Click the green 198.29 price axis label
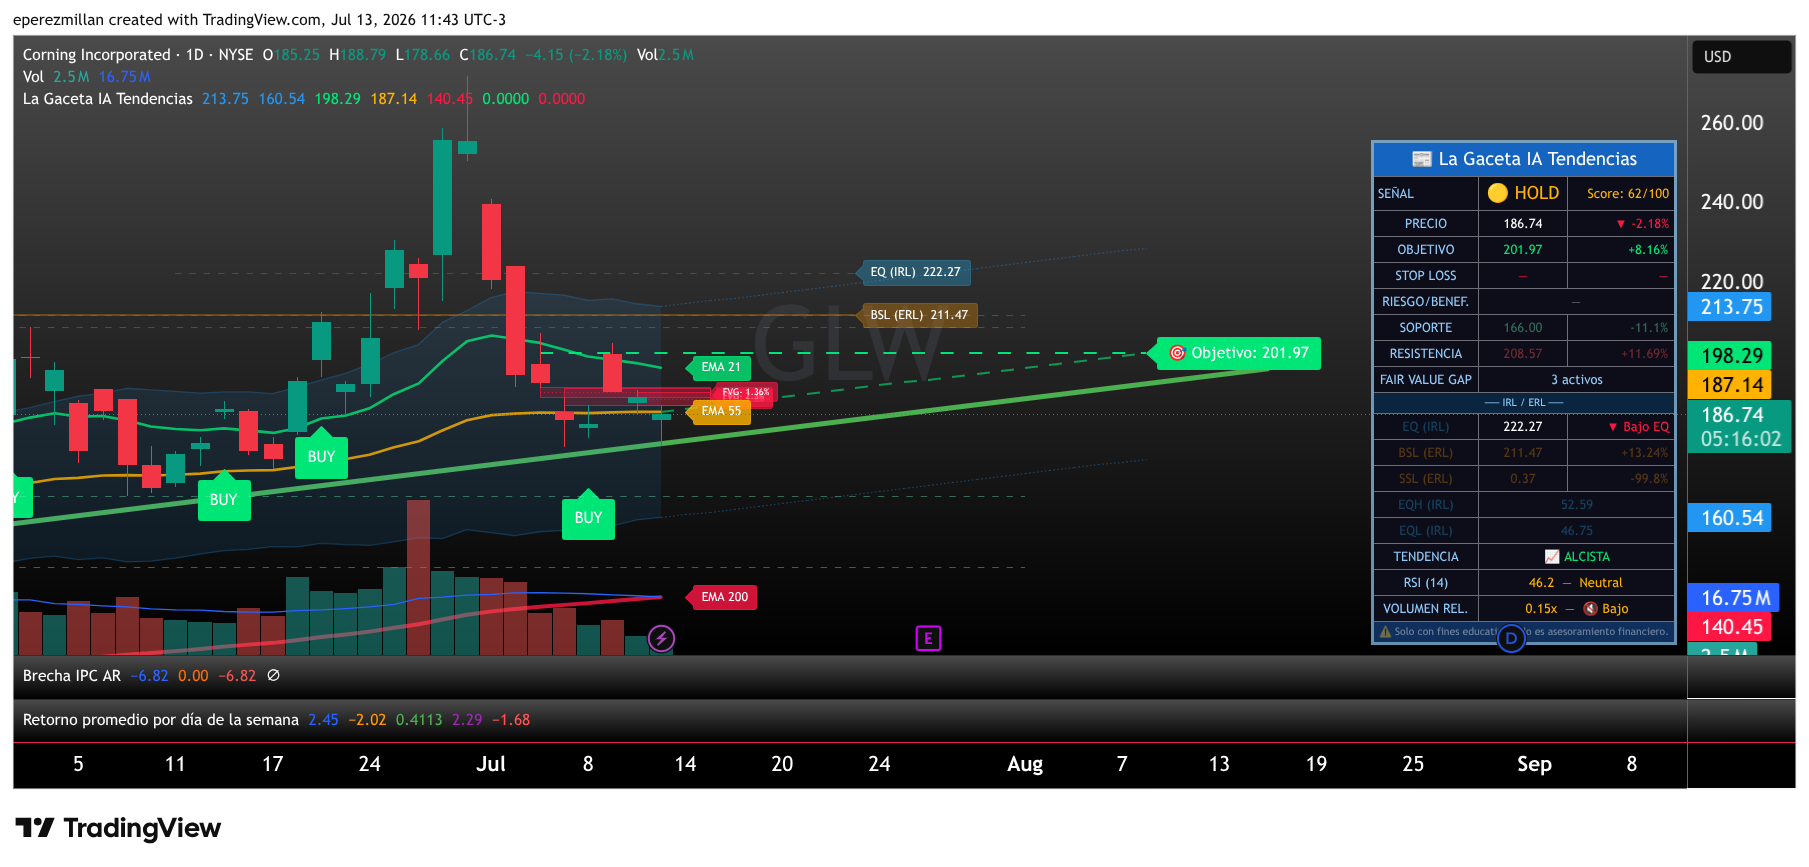The height and width of the screenshot is (867, 1809). tap(1730, 356)
